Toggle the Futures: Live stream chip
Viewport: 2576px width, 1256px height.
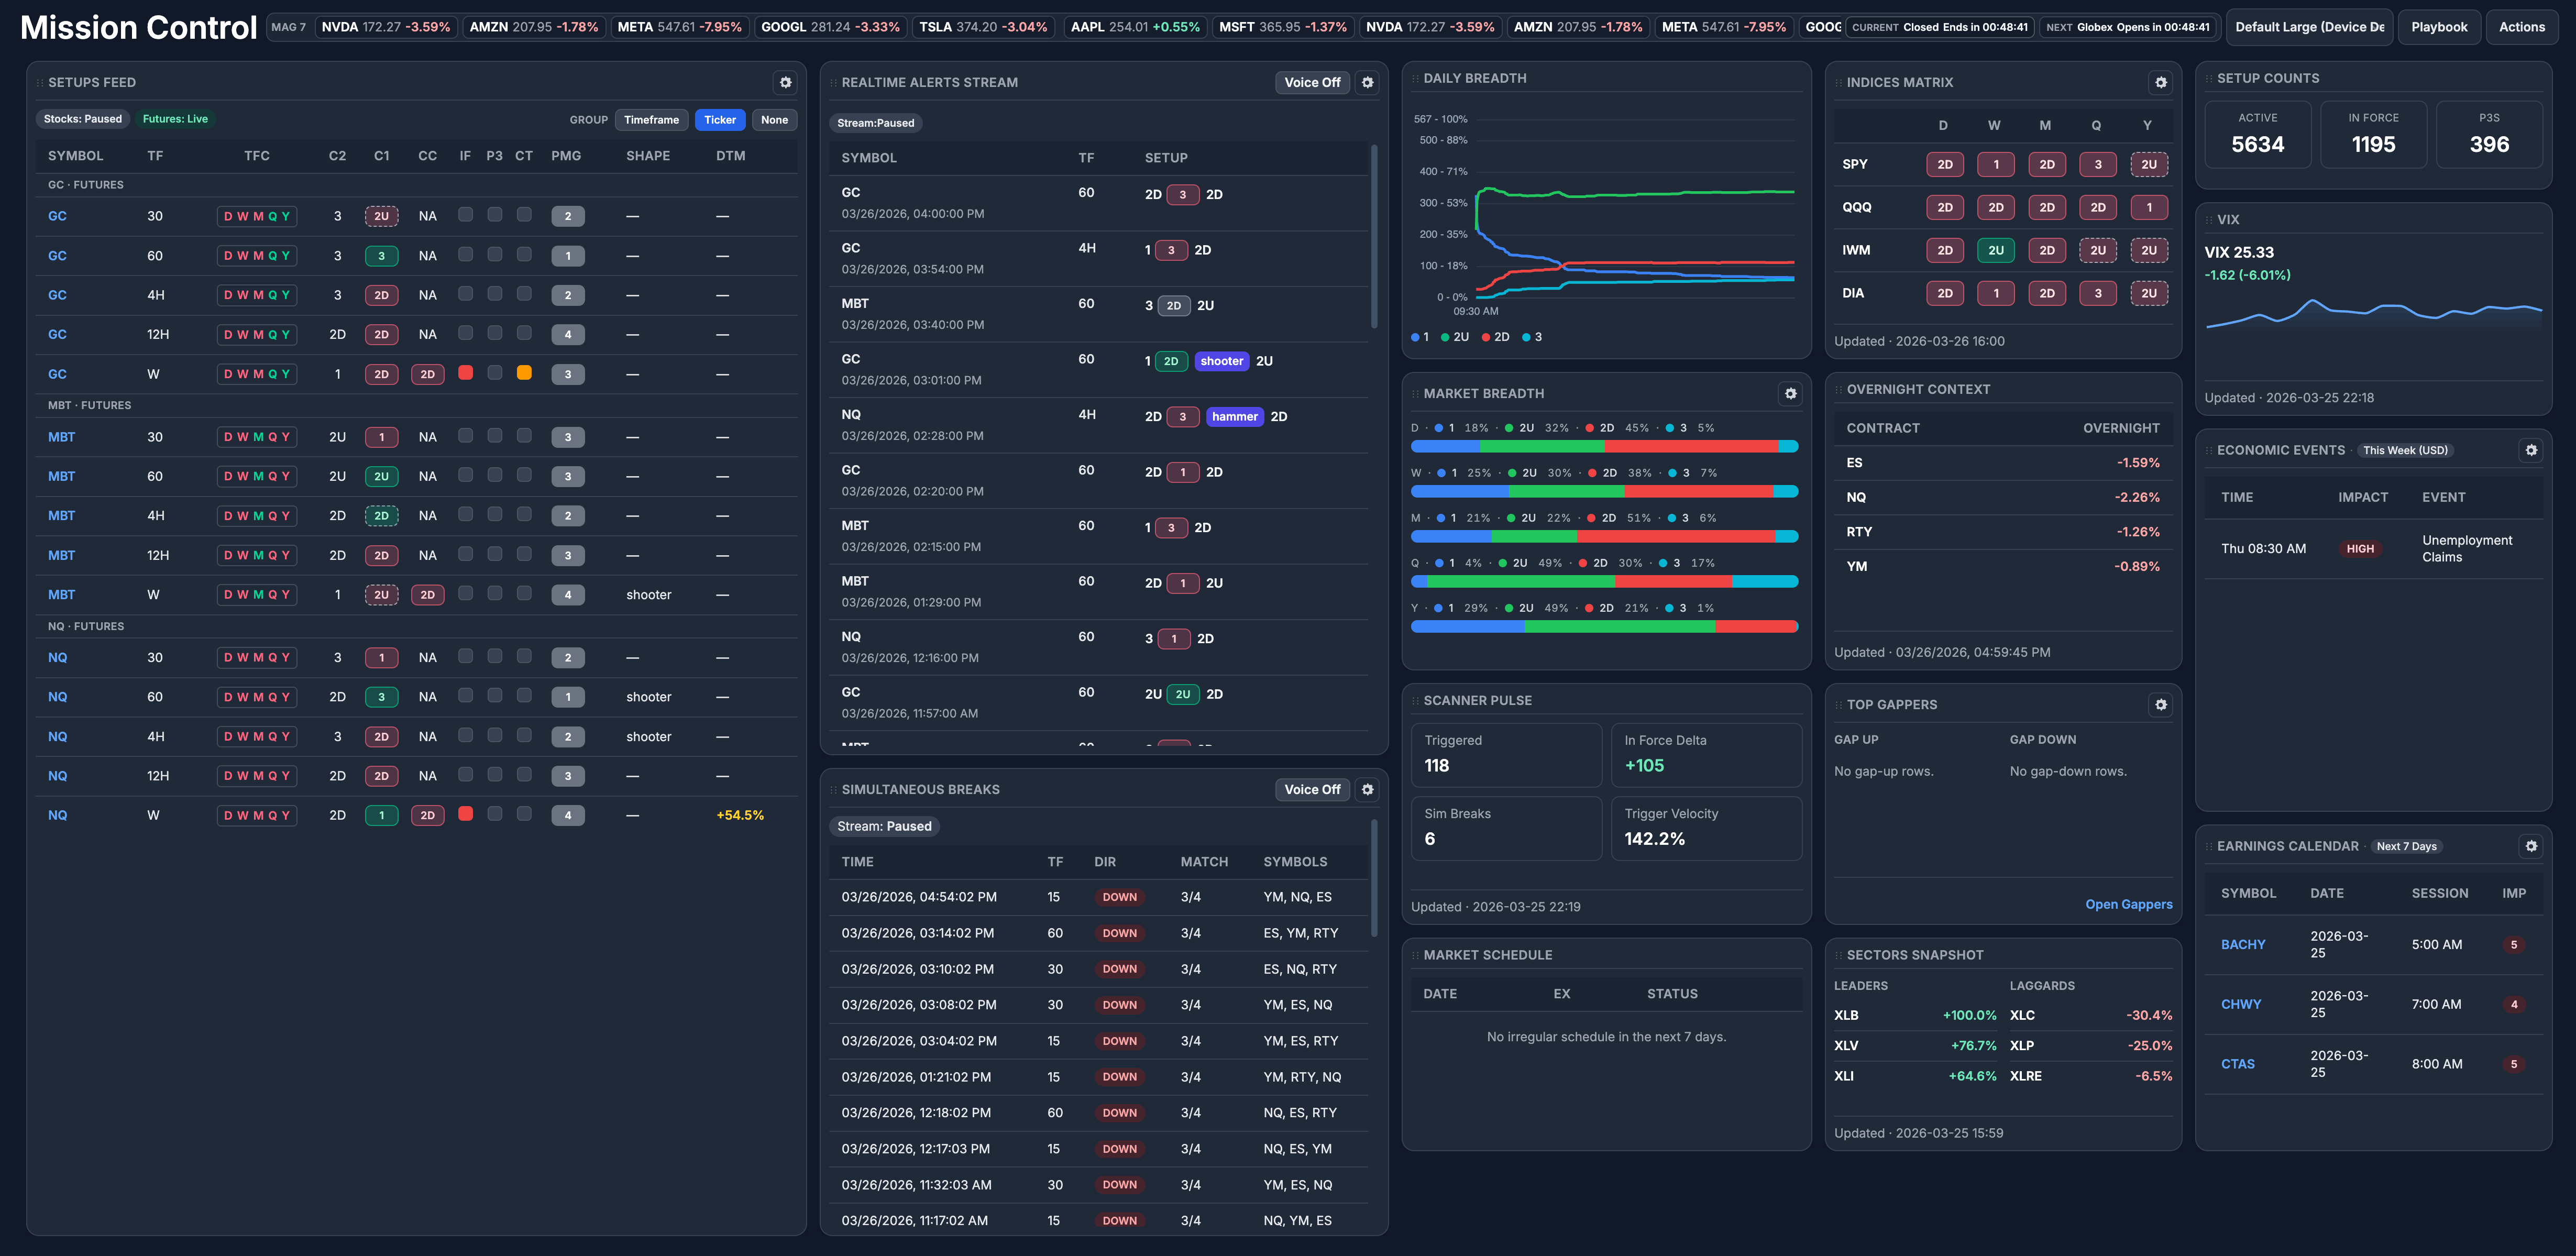point(176,118)
